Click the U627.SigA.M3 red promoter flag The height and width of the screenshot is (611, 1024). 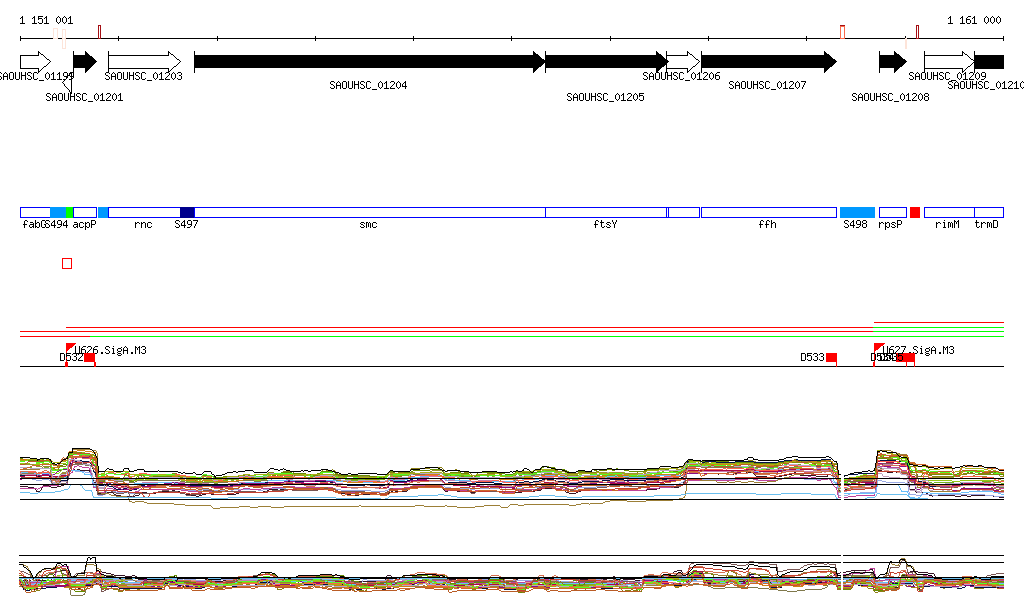pyautogui.click(x=878, y=347)
